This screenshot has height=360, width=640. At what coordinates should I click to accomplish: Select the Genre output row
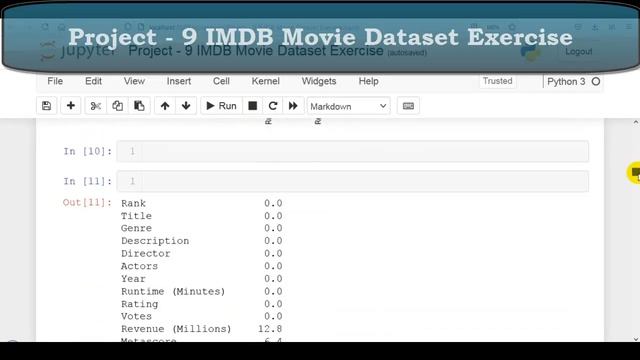click(x=202, y=228)
